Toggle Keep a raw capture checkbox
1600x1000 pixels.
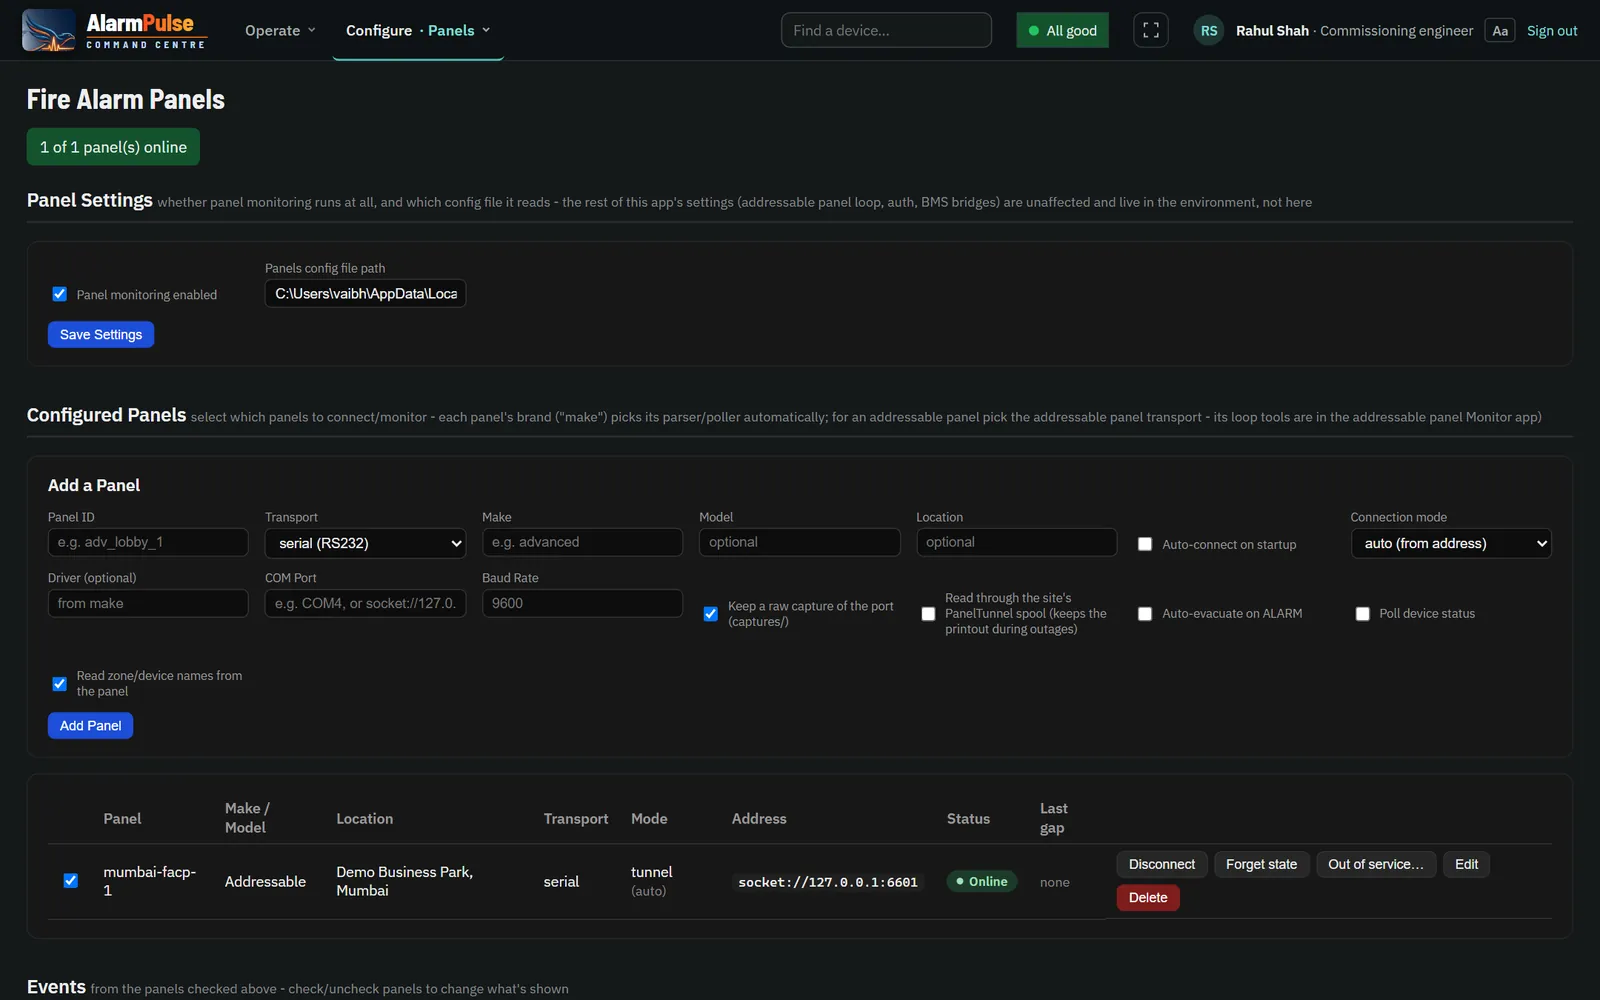(711, 614)
